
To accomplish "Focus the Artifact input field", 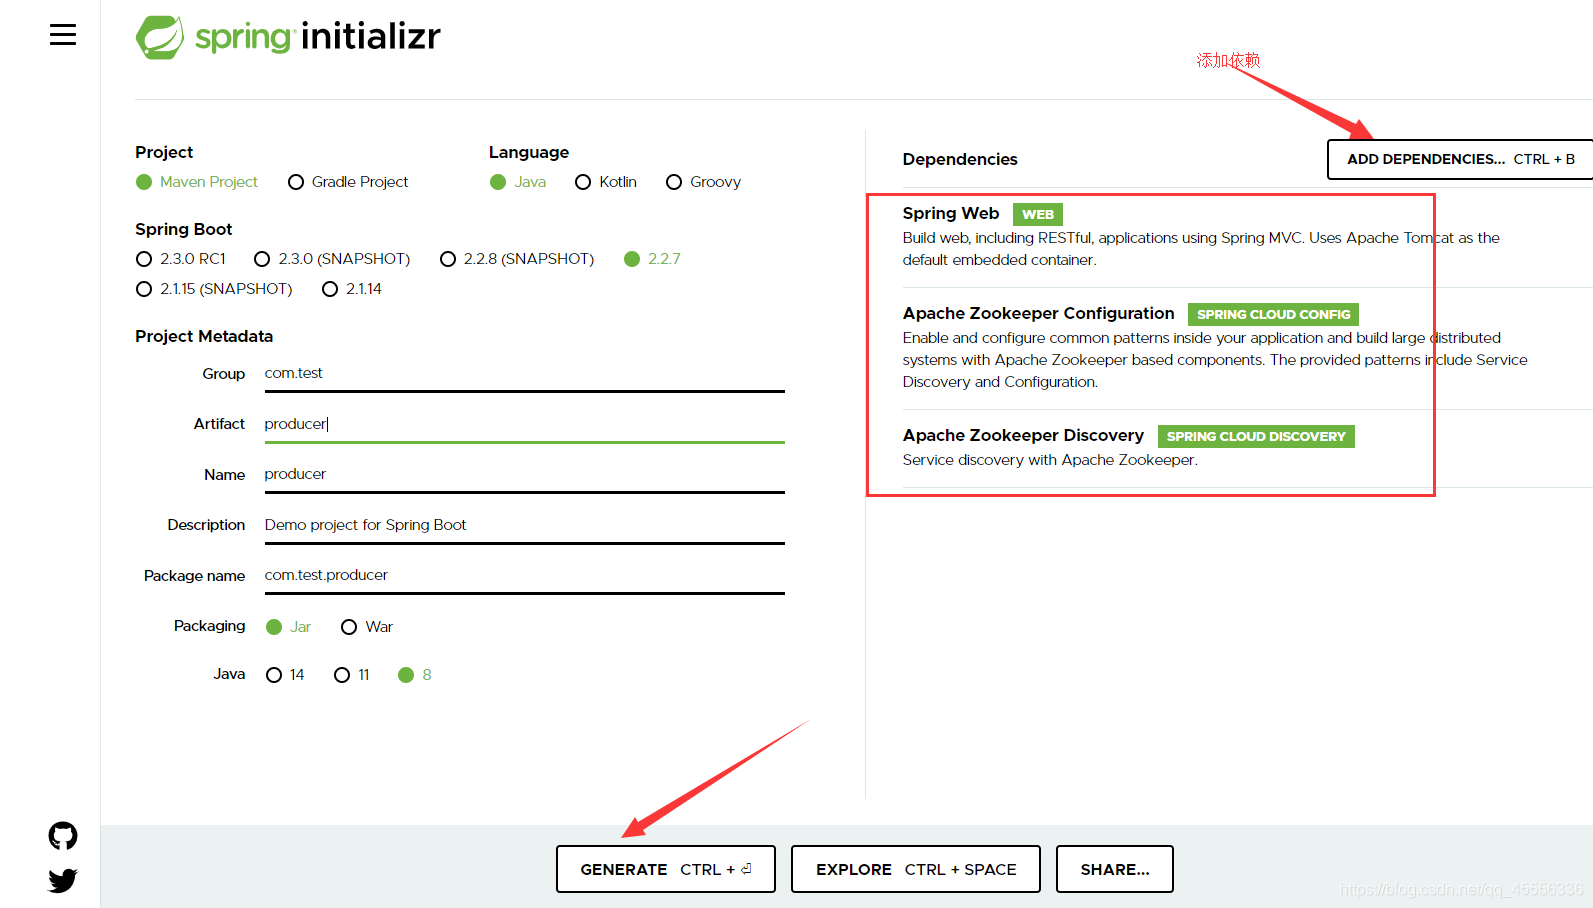I will point(524,424).
